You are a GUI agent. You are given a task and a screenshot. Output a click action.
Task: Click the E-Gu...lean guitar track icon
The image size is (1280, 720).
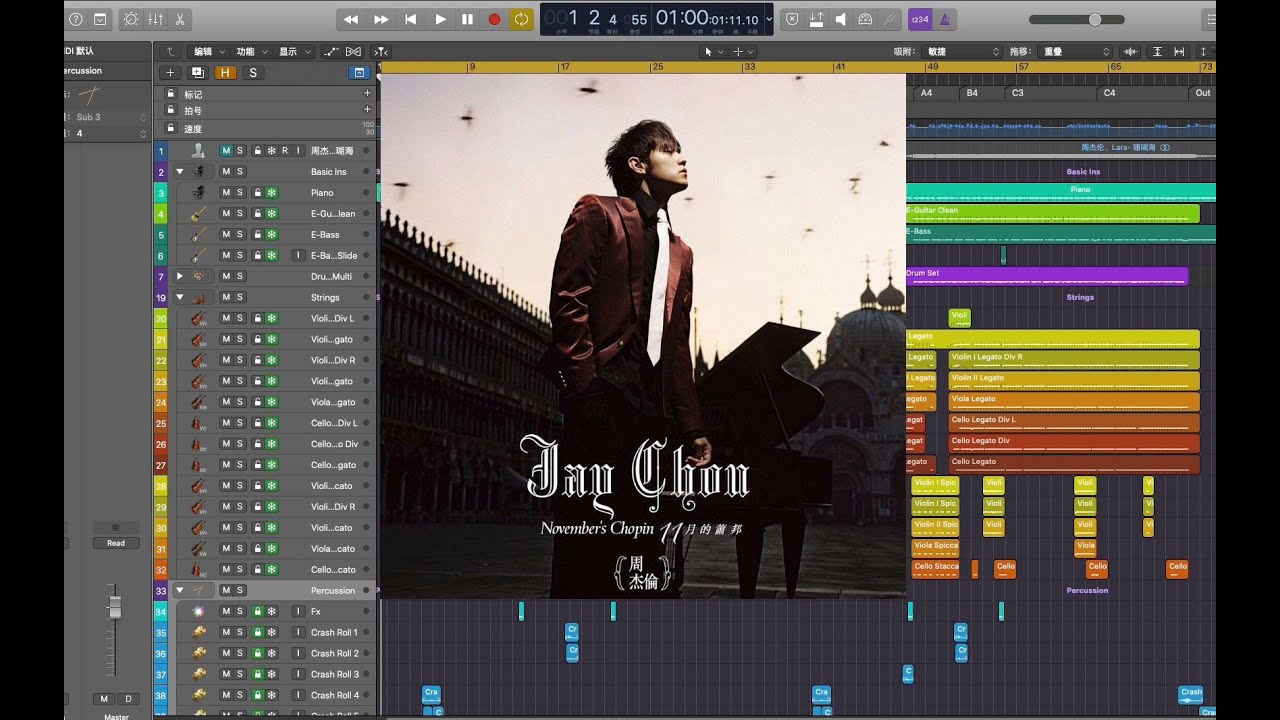(x=199, y=213)
